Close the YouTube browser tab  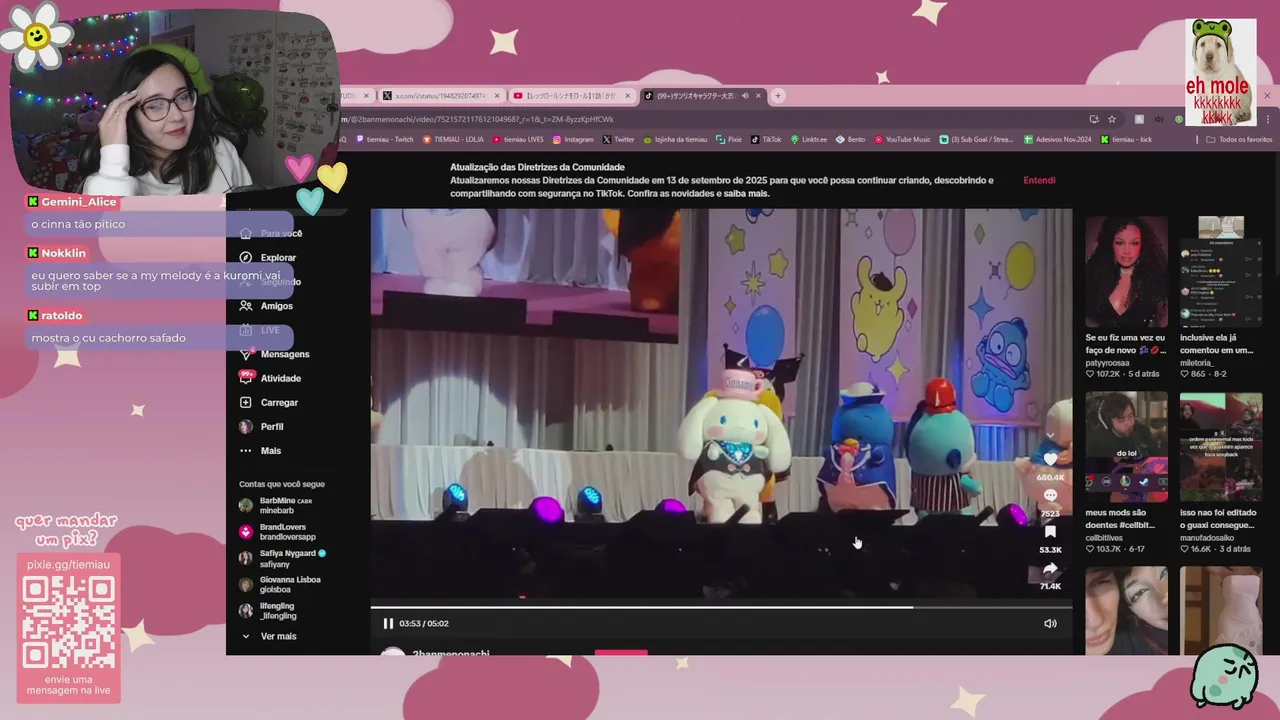pyautogui.click(x=628, y=96)
